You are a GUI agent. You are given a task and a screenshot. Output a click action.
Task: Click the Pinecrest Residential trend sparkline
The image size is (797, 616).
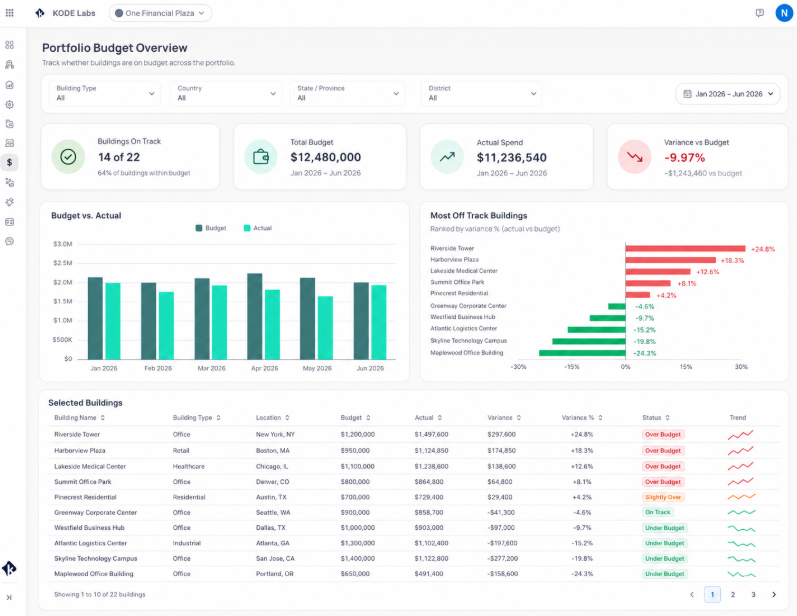click(742, 497)
